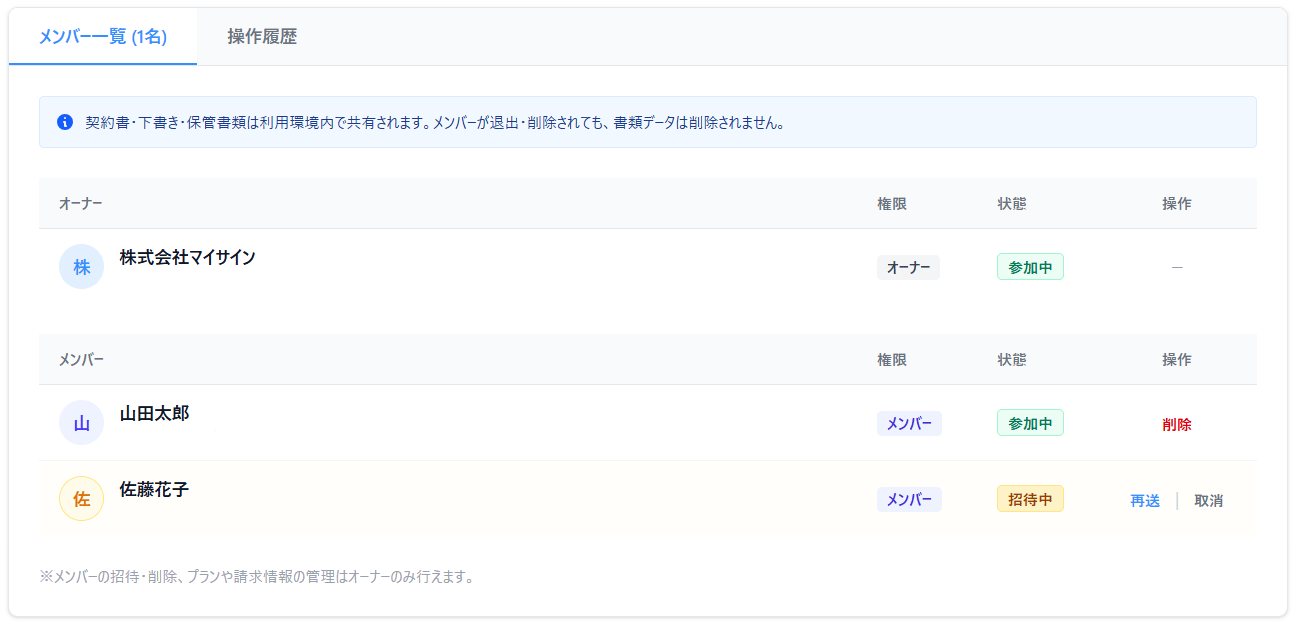Viewport: 1297px width, 626px height.
Task: Click the 招待中 status for 佐藤花子
Action: click(1030, 499)
